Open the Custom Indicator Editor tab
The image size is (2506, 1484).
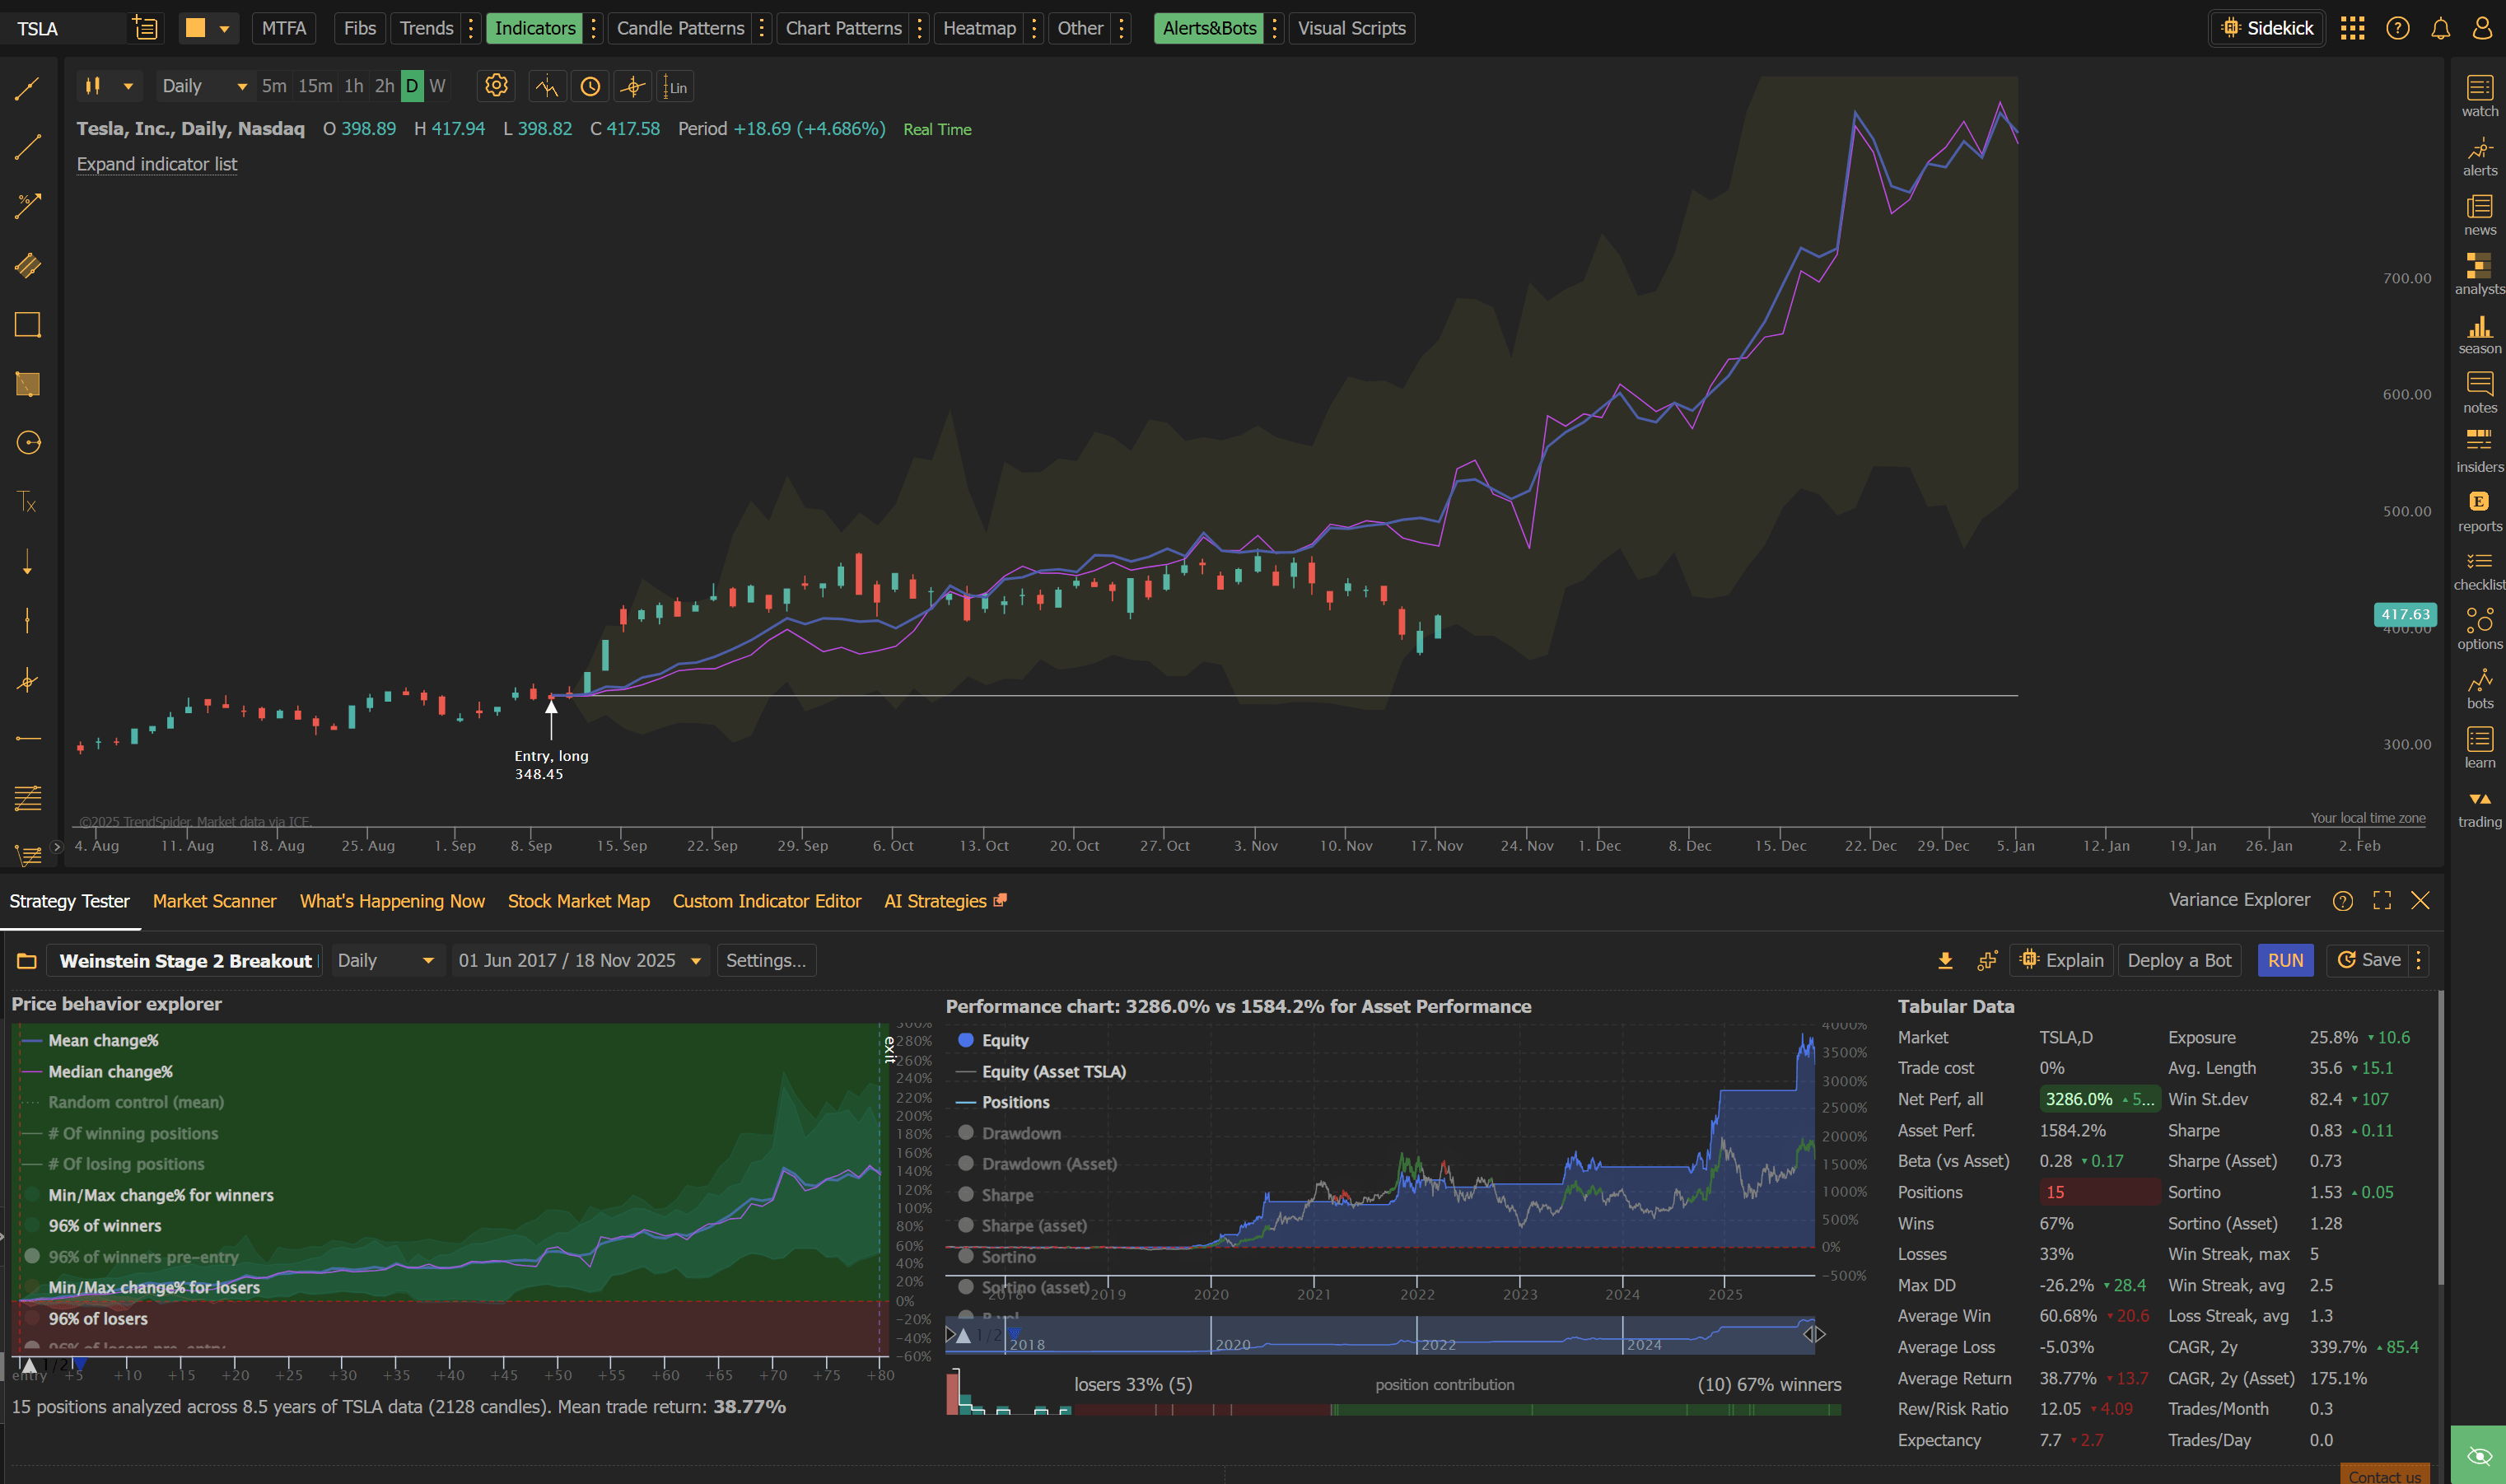click(x=766, y=901)
